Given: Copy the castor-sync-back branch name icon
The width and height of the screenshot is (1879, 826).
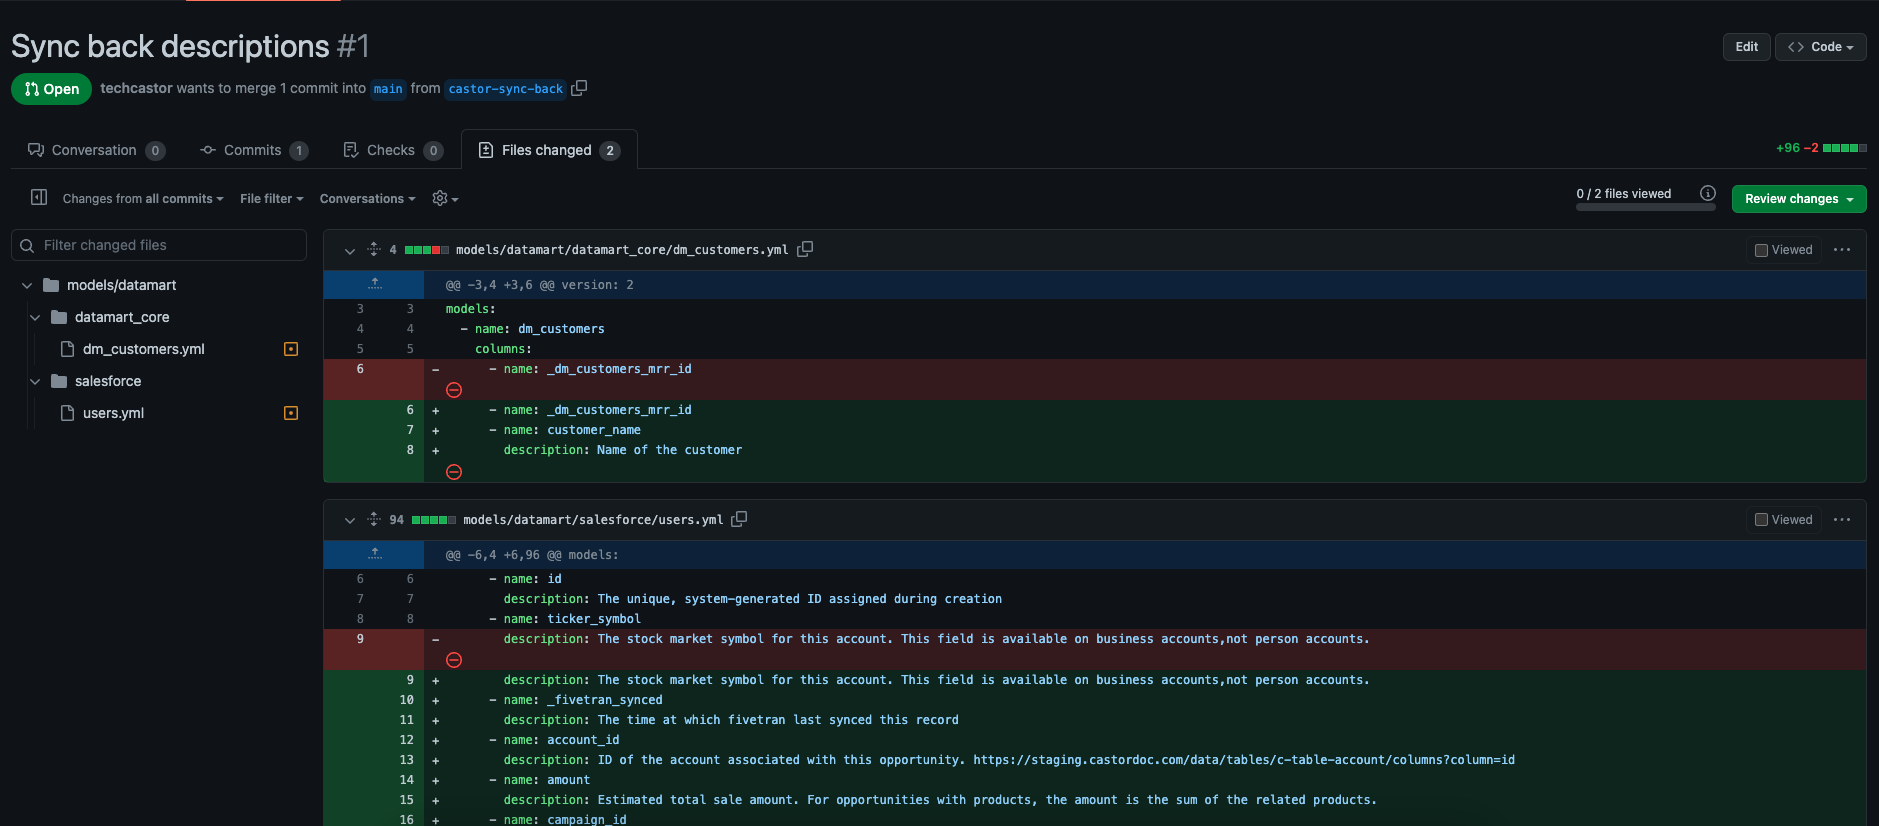Looking at the screenshot, I should pos(579,88).
